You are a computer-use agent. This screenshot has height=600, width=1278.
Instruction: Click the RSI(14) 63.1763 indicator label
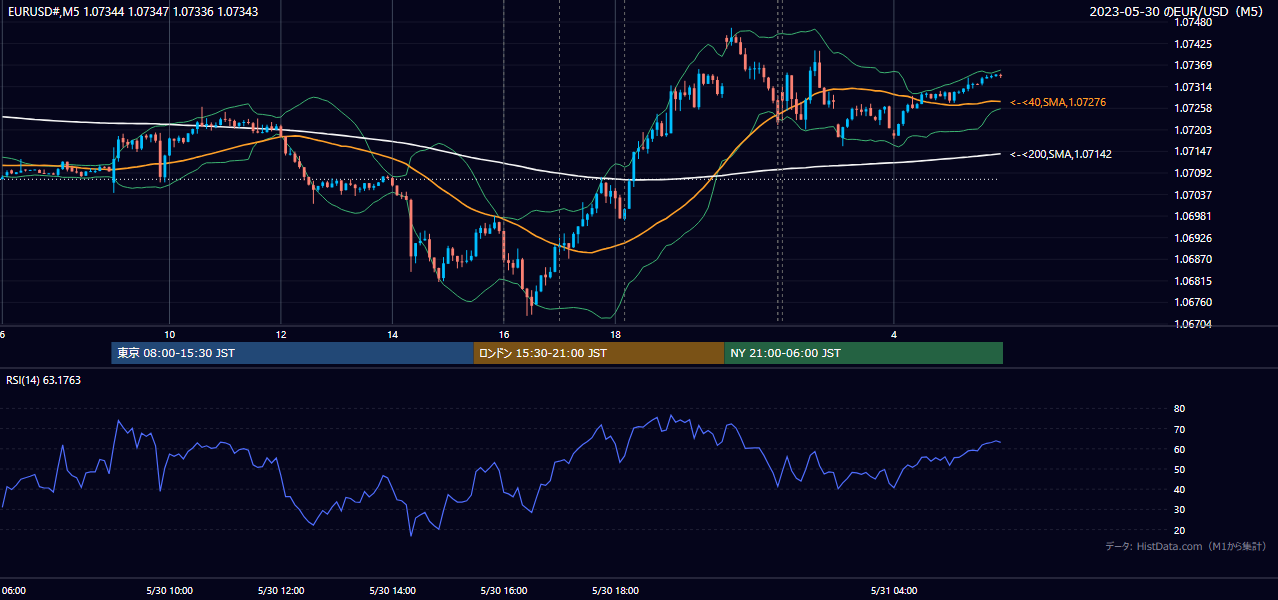[x=44, y=380]
